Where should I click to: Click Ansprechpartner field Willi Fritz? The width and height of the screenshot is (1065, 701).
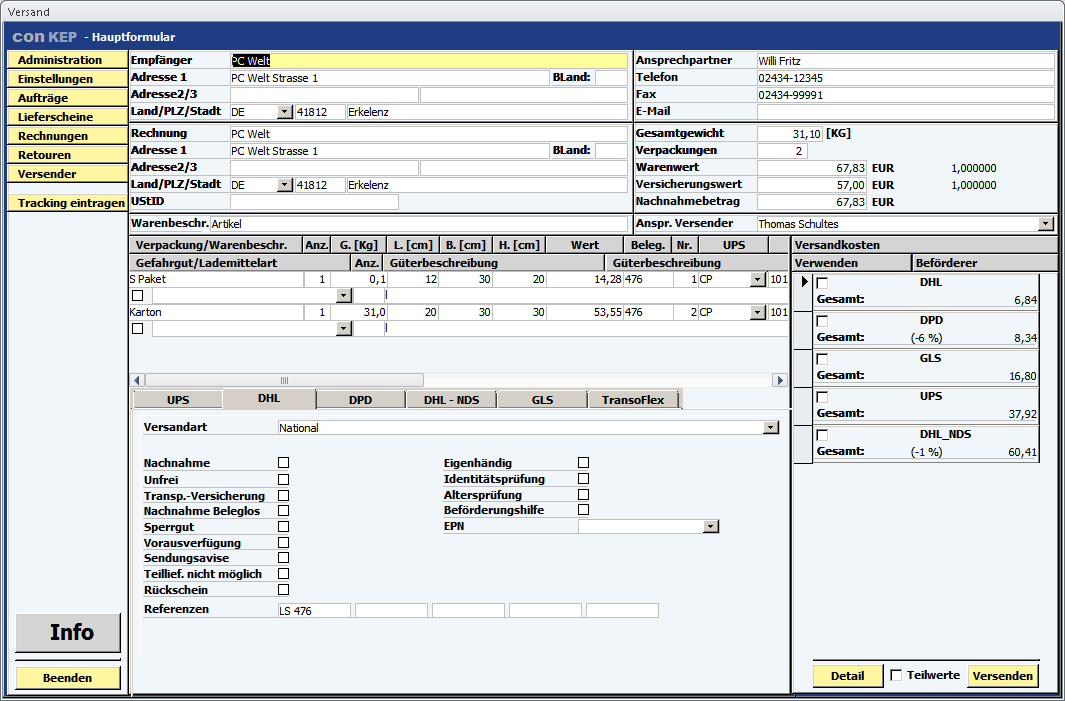click(x=906, y=60)
